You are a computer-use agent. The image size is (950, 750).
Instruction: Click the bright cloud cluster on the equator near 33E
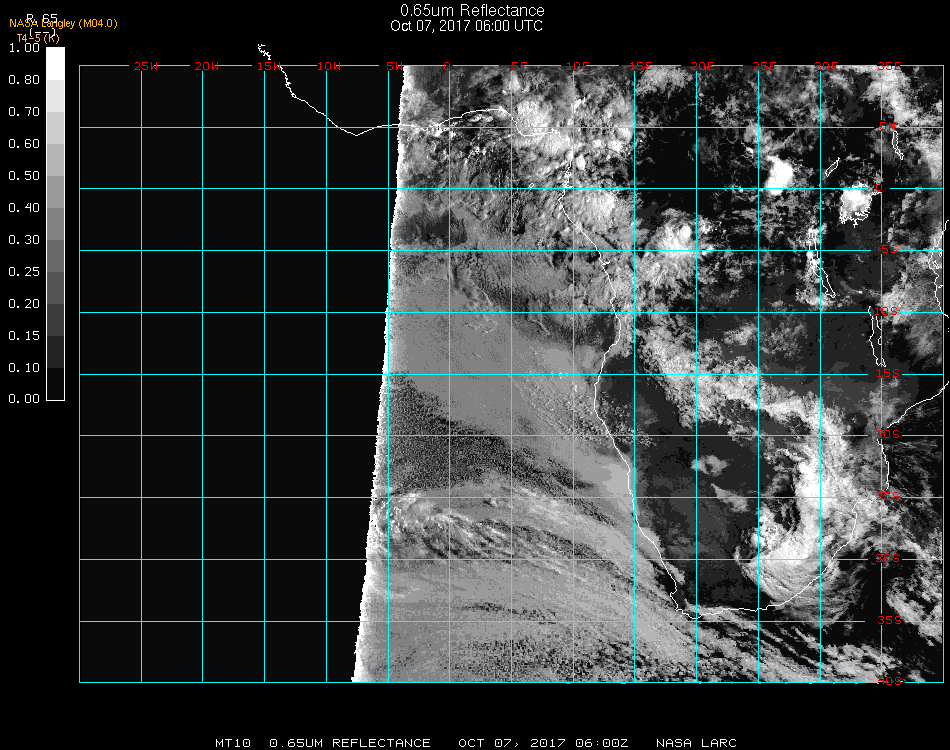coord(857,203)
